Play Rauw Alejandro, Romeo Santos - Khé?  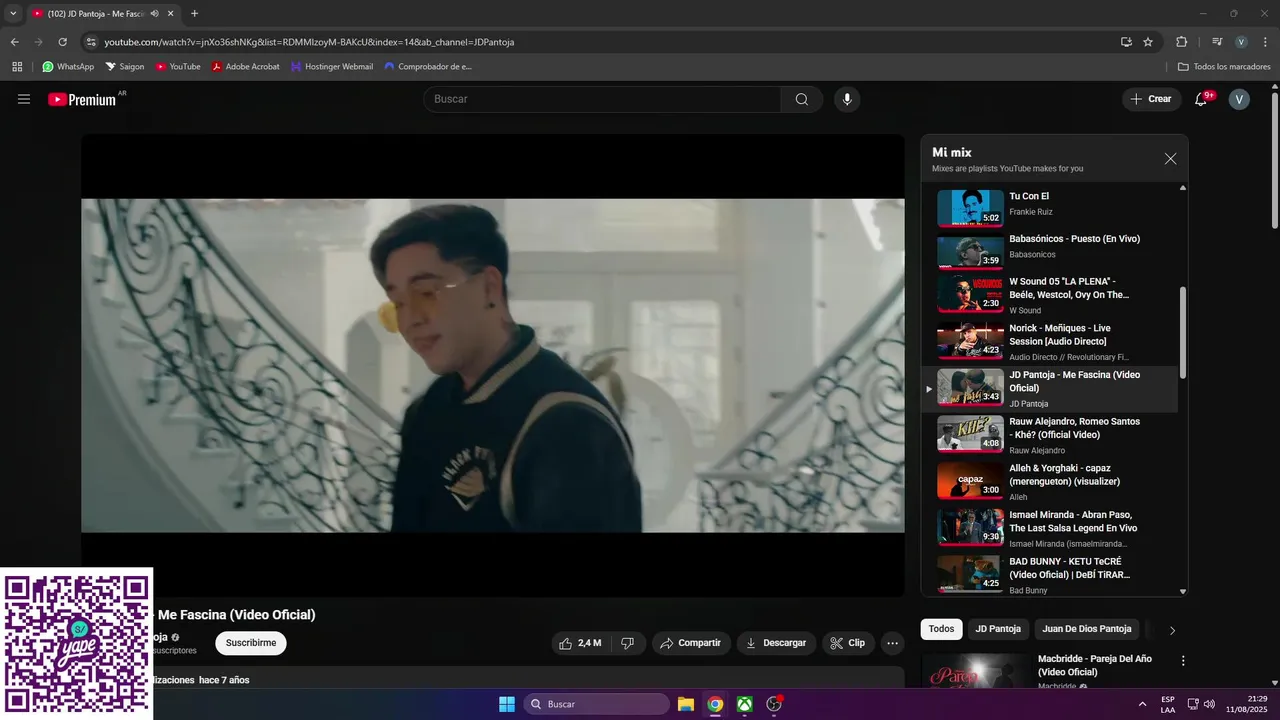[1050, 435]
